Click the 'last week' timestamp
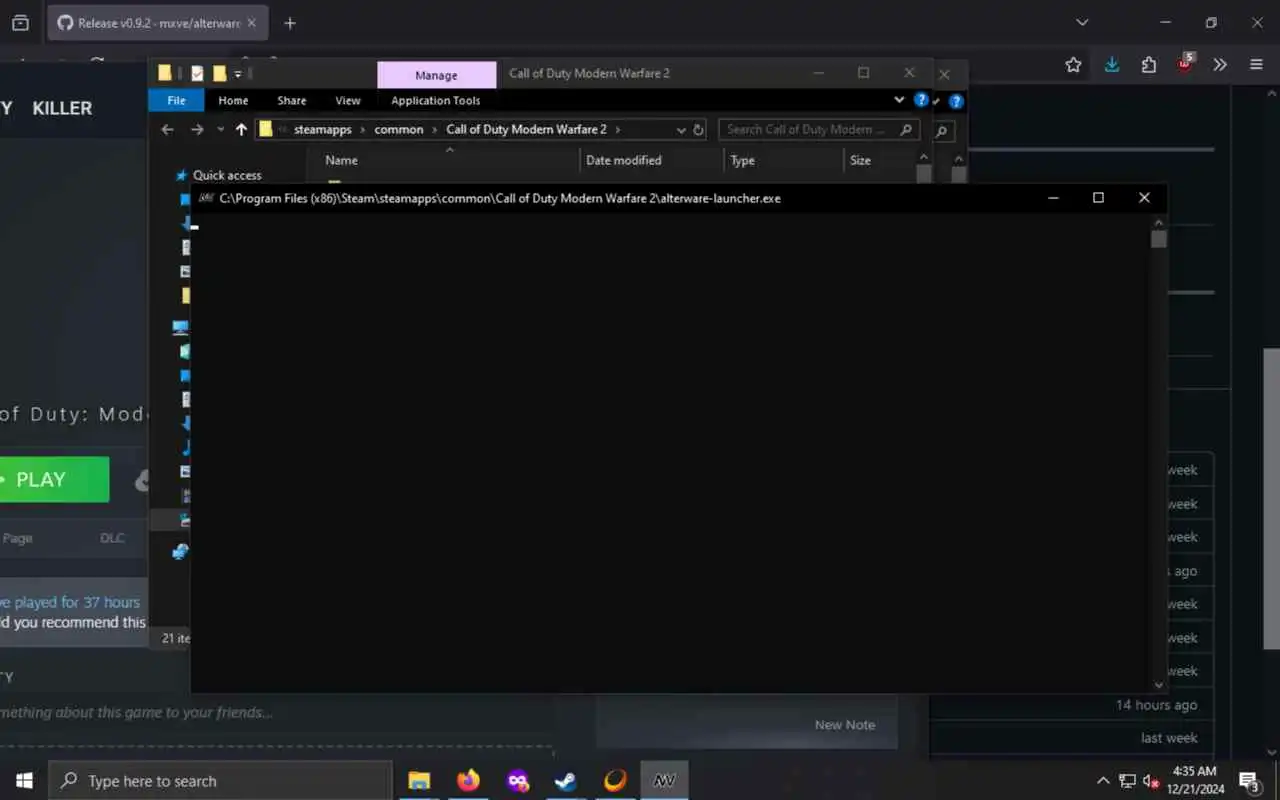The width and height of the screenshot is (1280, 800). (1169, 738)
